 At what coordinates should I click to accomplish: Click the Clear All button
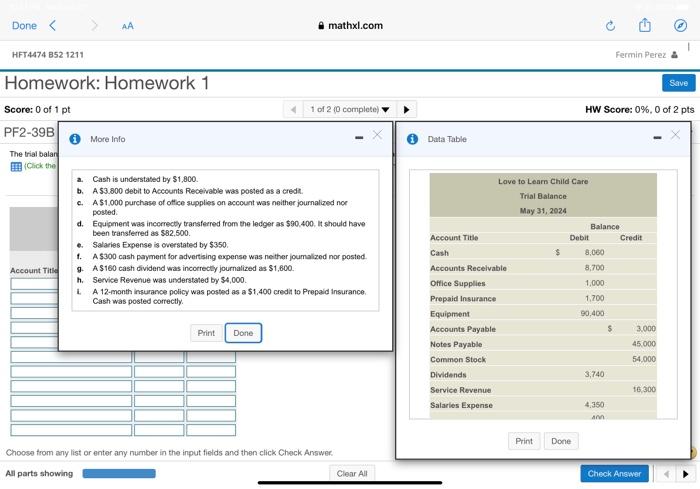352,473
